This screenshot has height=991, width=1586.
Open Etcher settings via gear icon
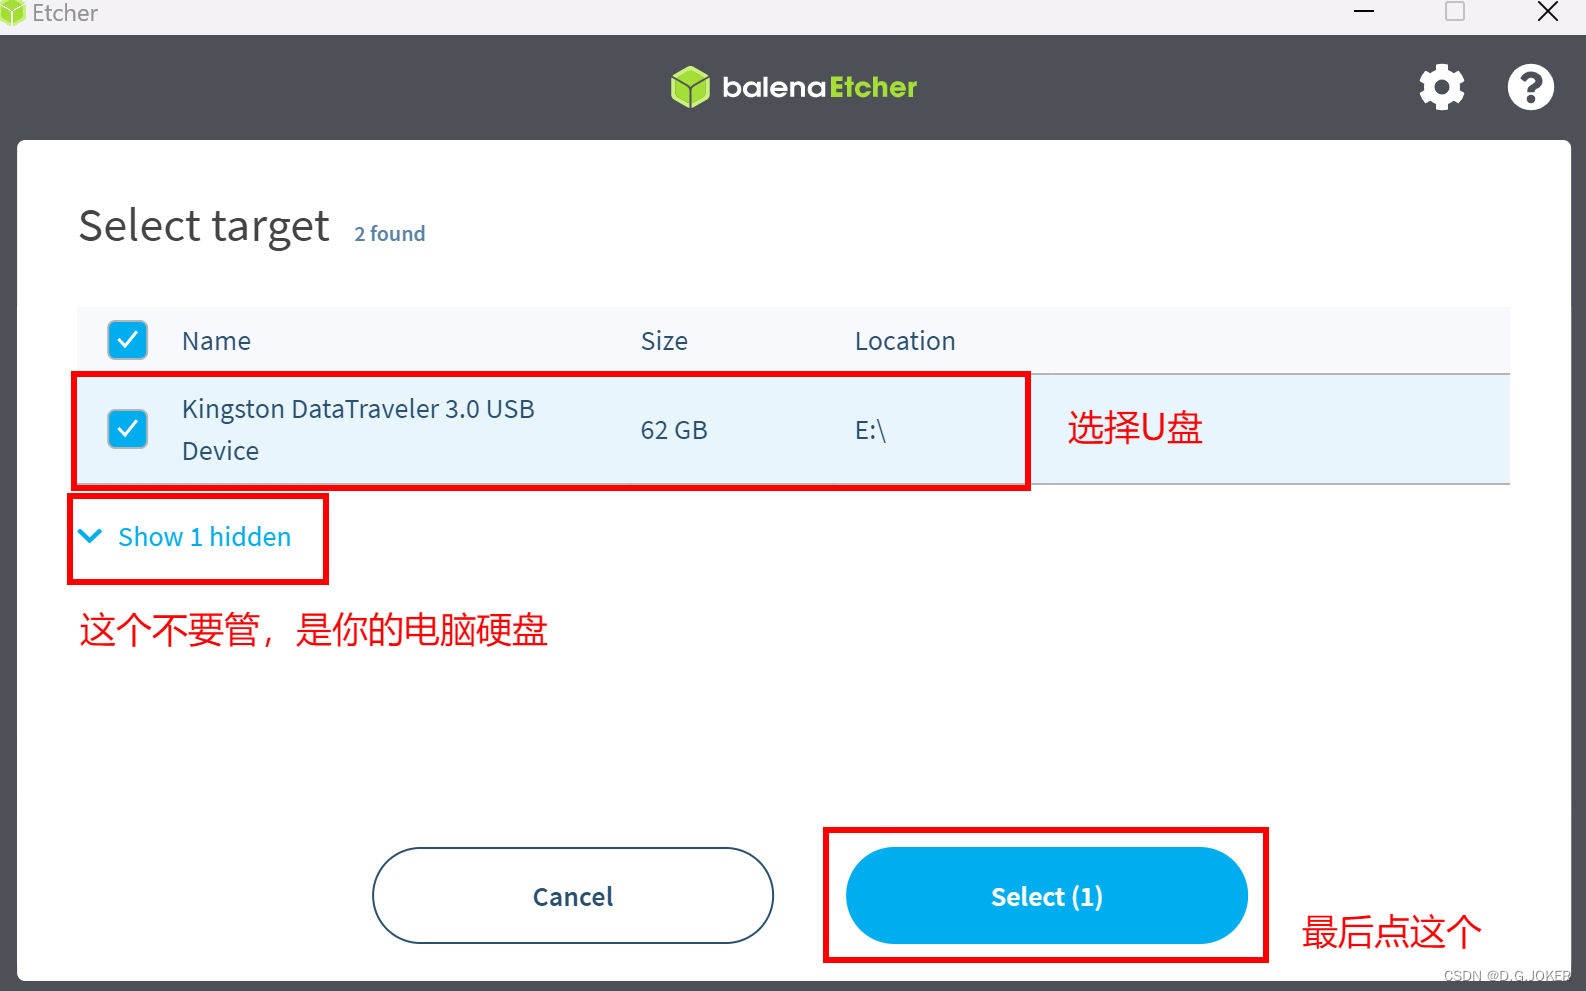(x=1441, y=87)
